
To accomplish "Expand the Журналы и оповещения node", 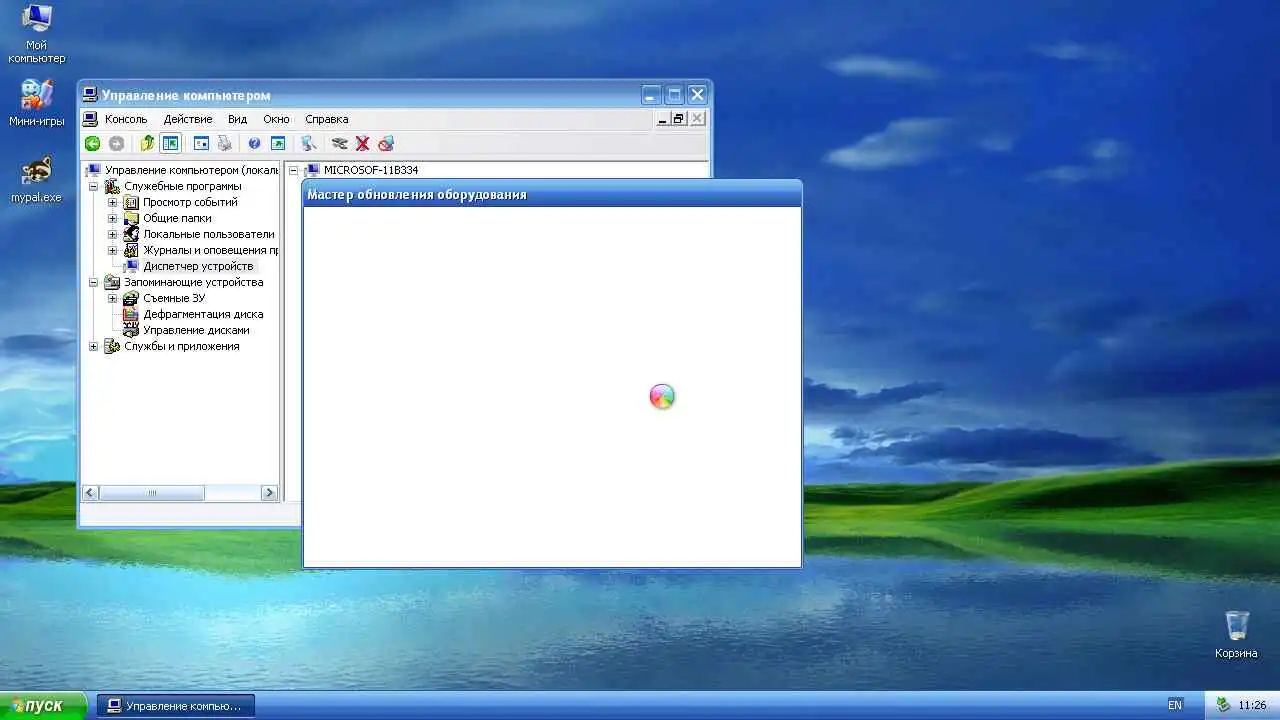I will [112, 250].
